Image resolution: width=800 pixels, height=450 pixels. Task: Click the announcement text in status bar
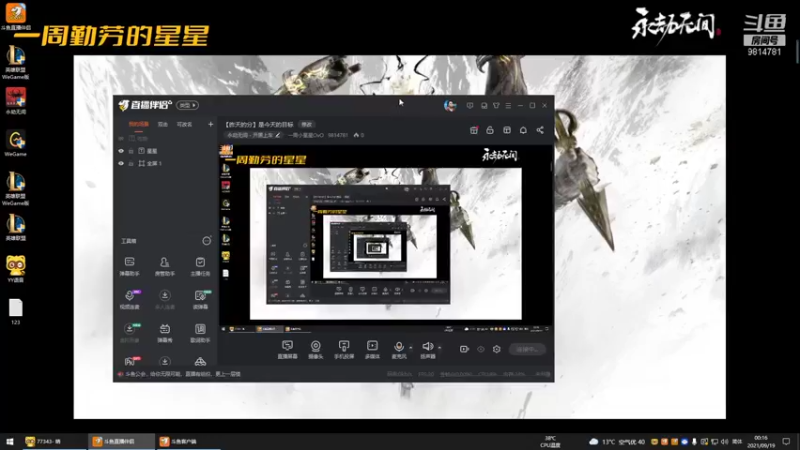[183, 374]
